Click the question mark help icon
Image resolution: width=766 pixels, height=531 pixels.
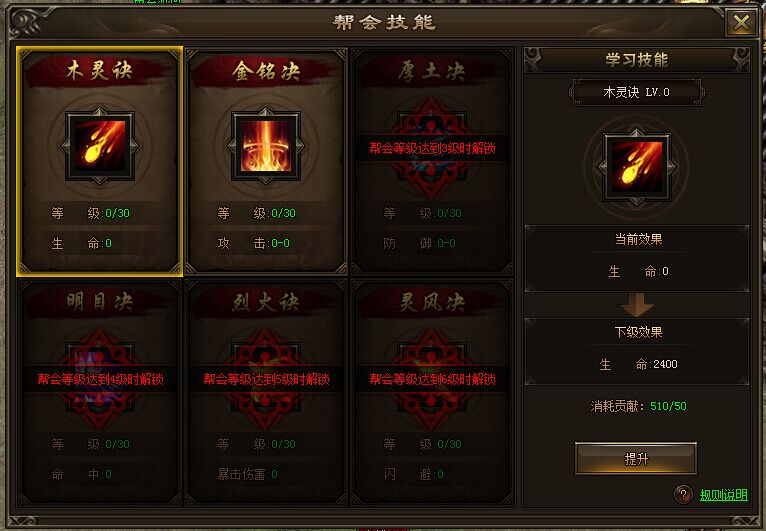683,494
